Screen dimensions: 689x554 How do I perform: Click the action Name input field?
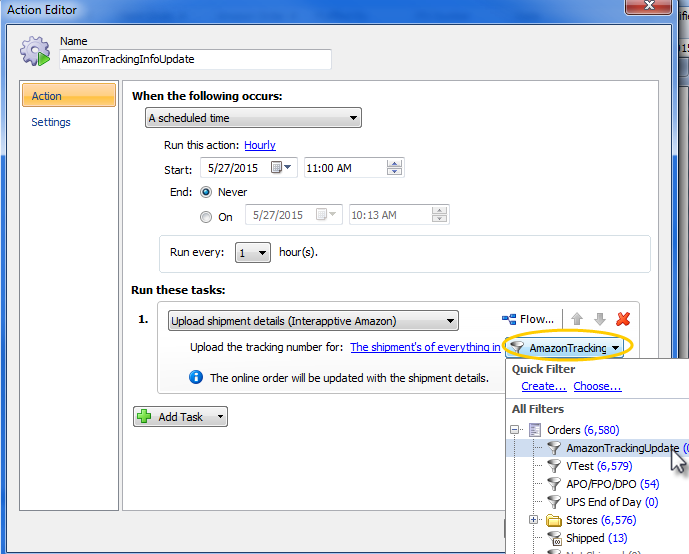tap(196, 59)
